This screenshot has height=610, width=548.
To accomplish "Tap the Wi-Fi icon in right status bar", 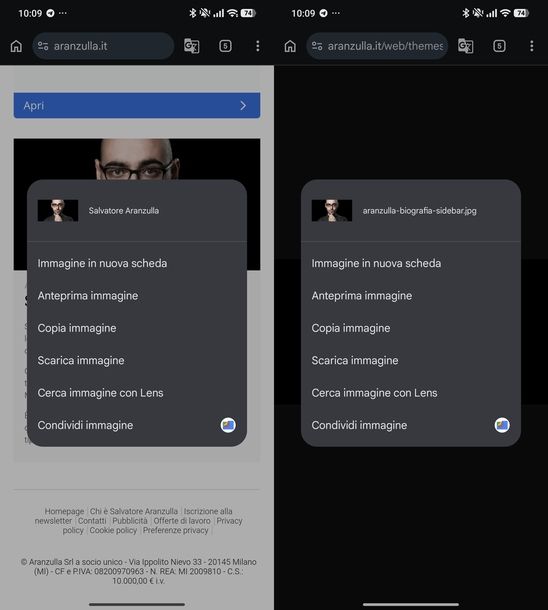I will [505, 13].
